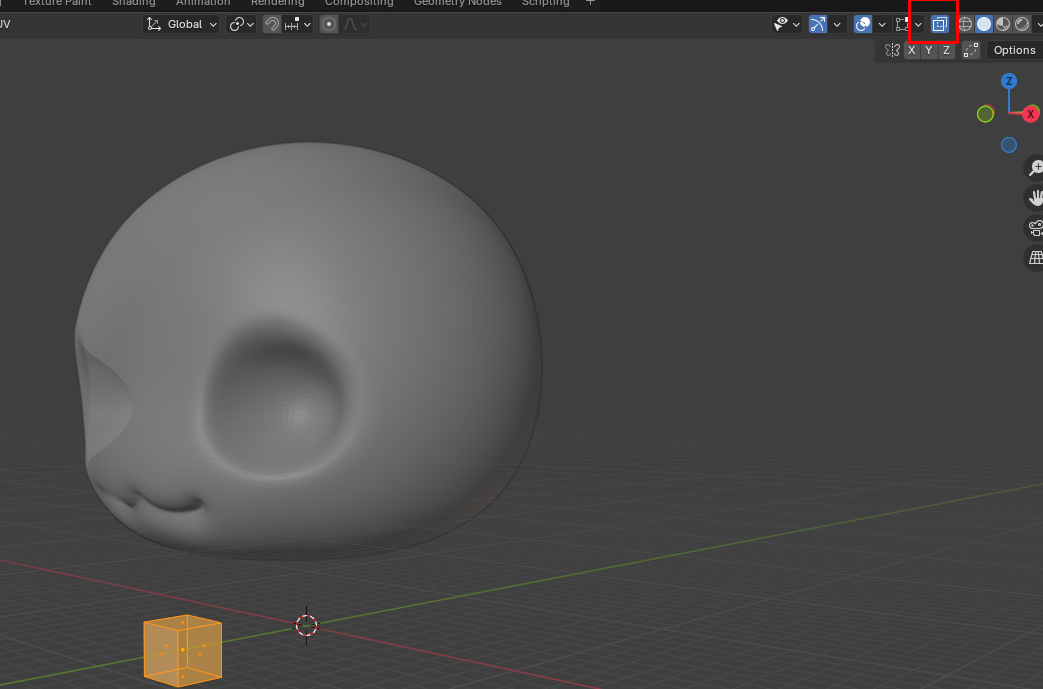Select the orange cube in viewport
The image size is (1043, 689).
tap(182, 650)
